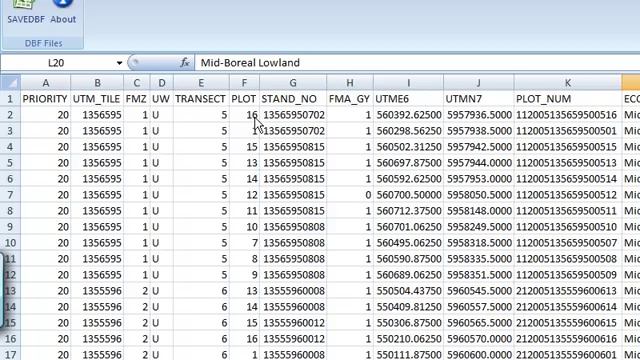The width and height of the screenshot is (640, 360).
Task: Click cell with 13565950815 in row 4
Action: [293, 147]
